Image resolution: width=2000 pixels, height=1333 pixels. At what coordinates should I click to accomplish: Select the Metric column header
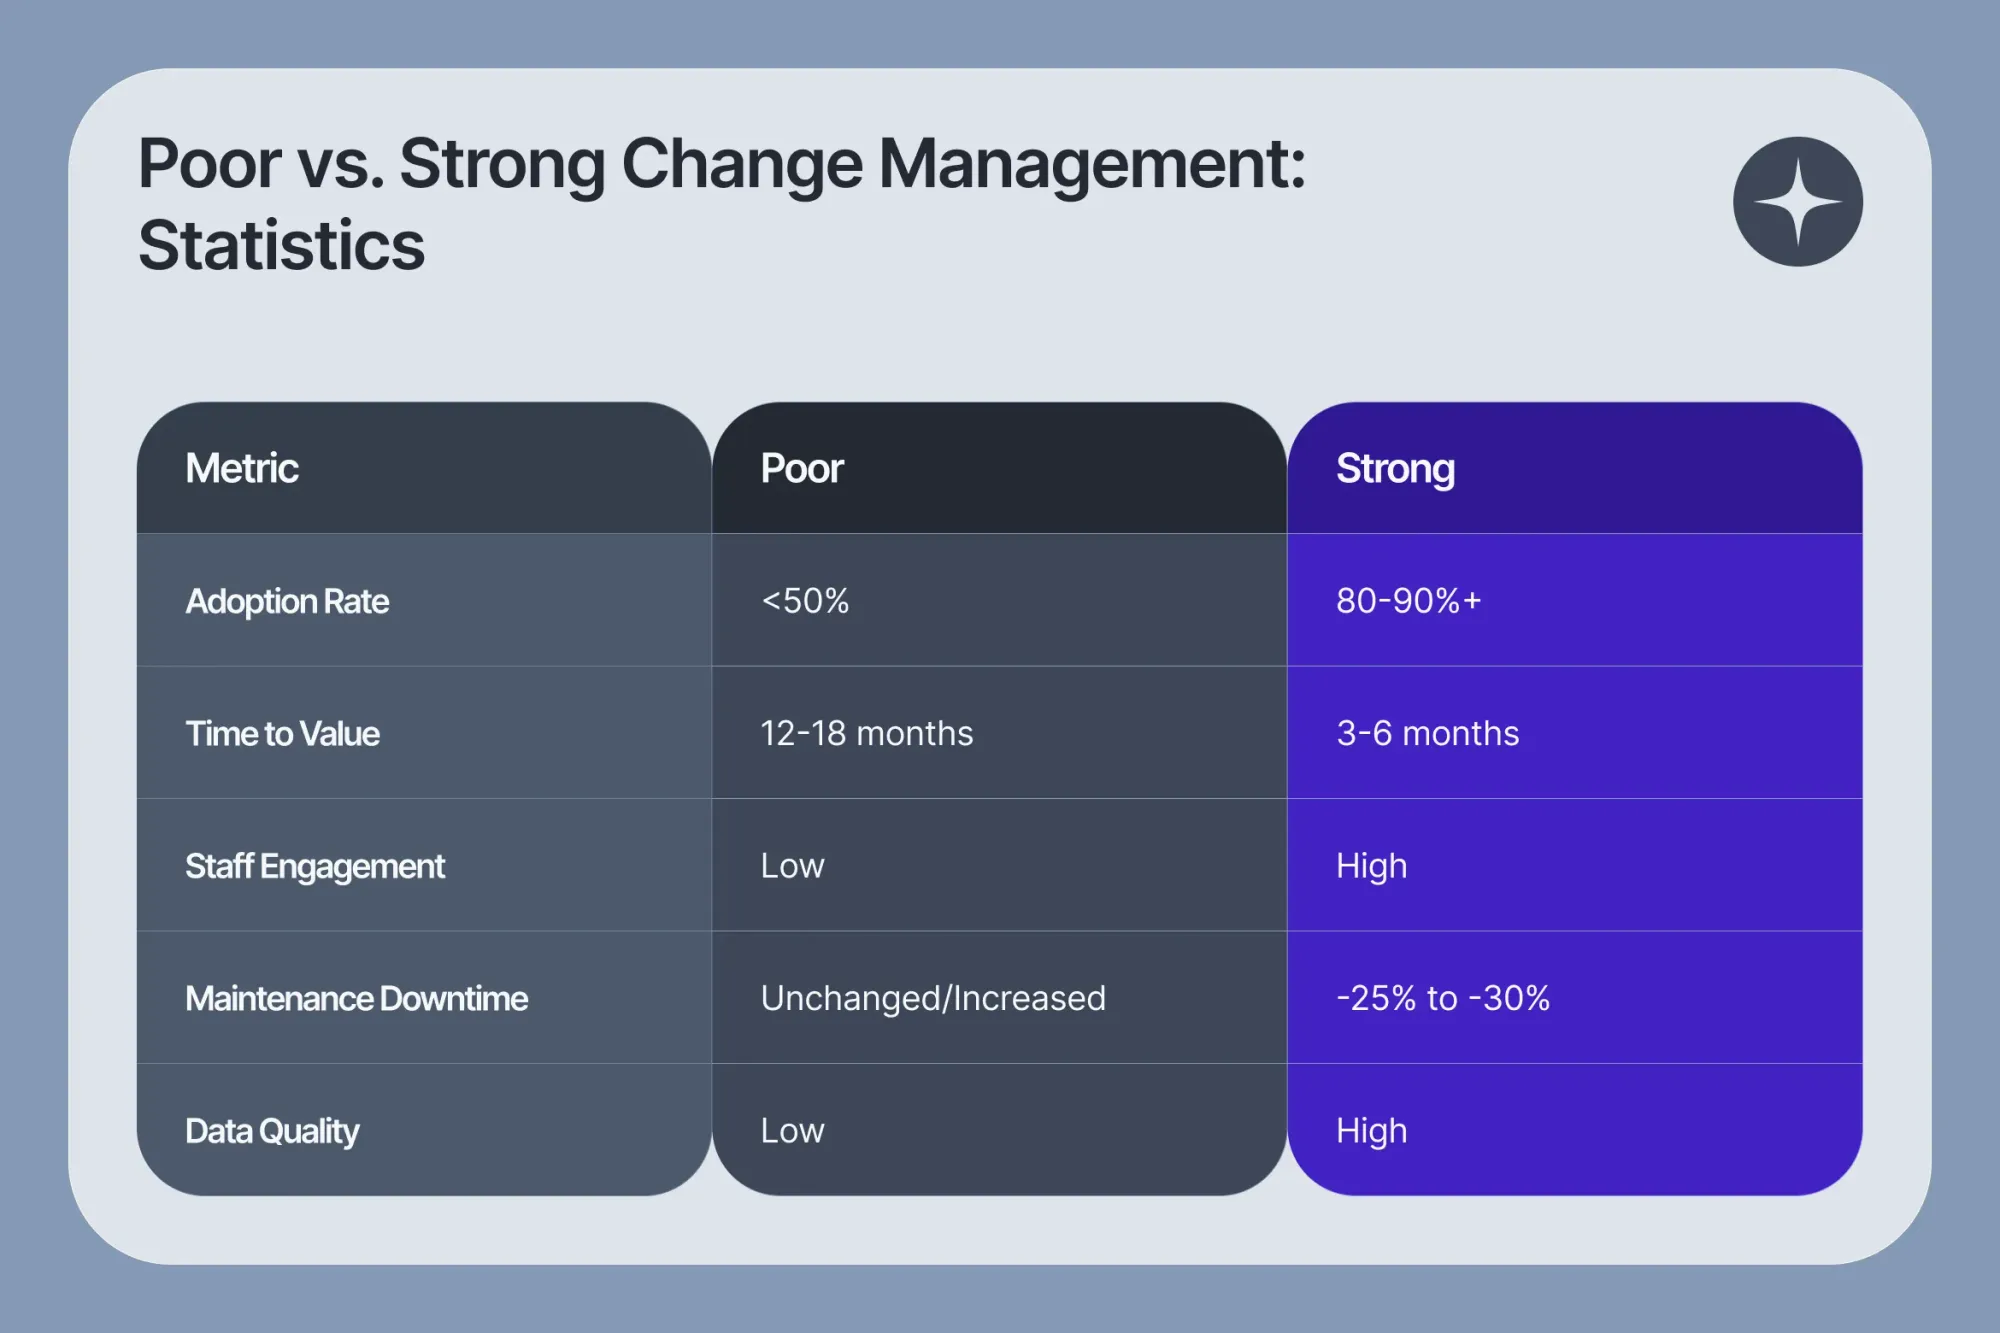click(242, 468)
